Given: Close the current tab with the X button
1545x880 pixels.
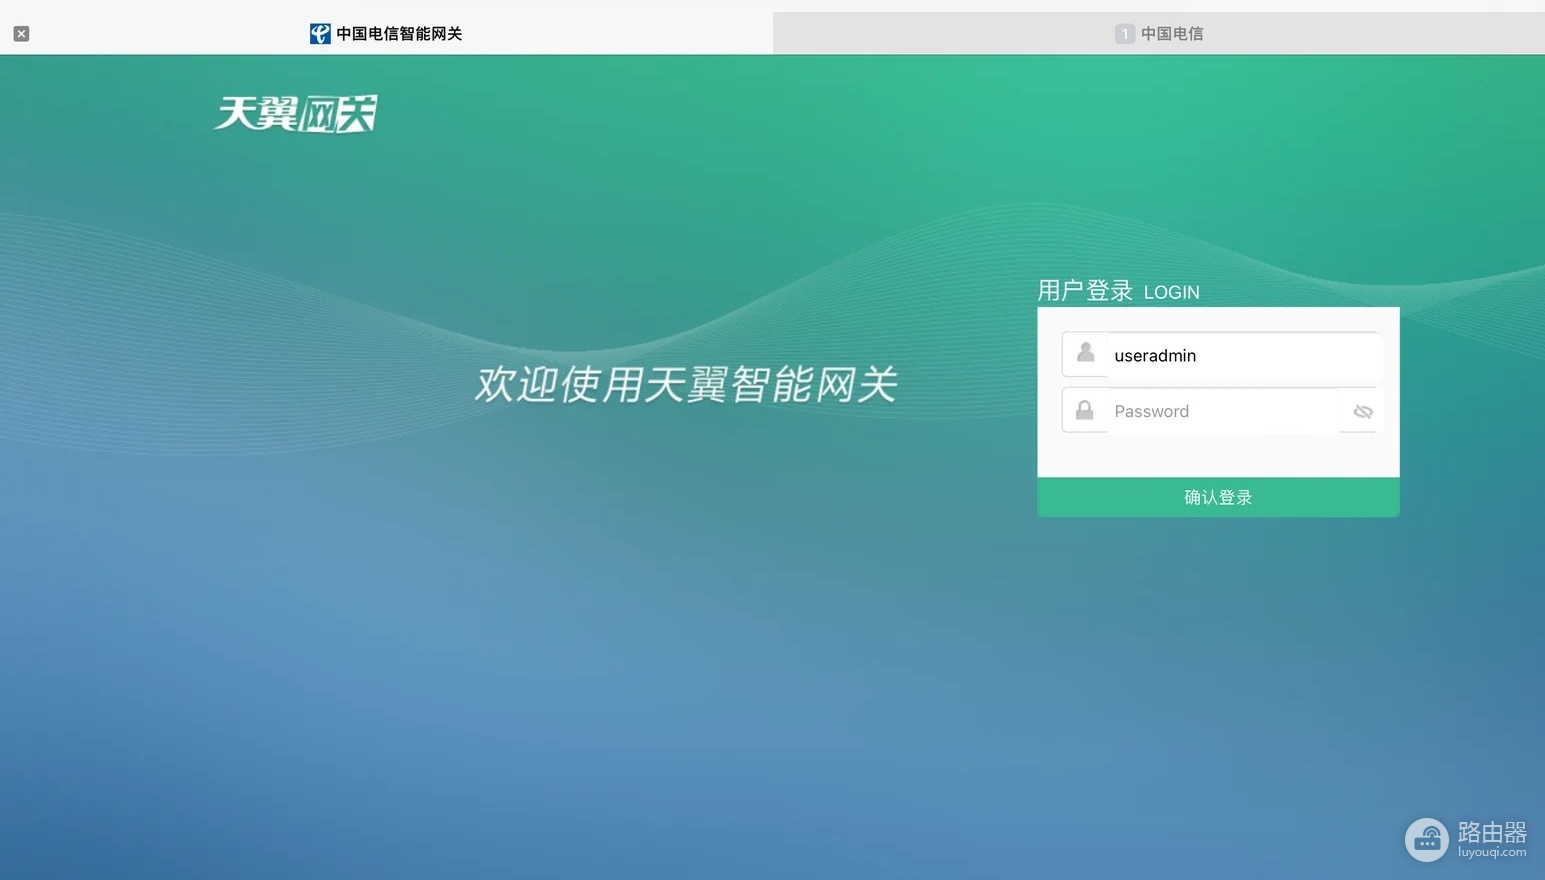Looking at the screenshot, I should point(21,34).
